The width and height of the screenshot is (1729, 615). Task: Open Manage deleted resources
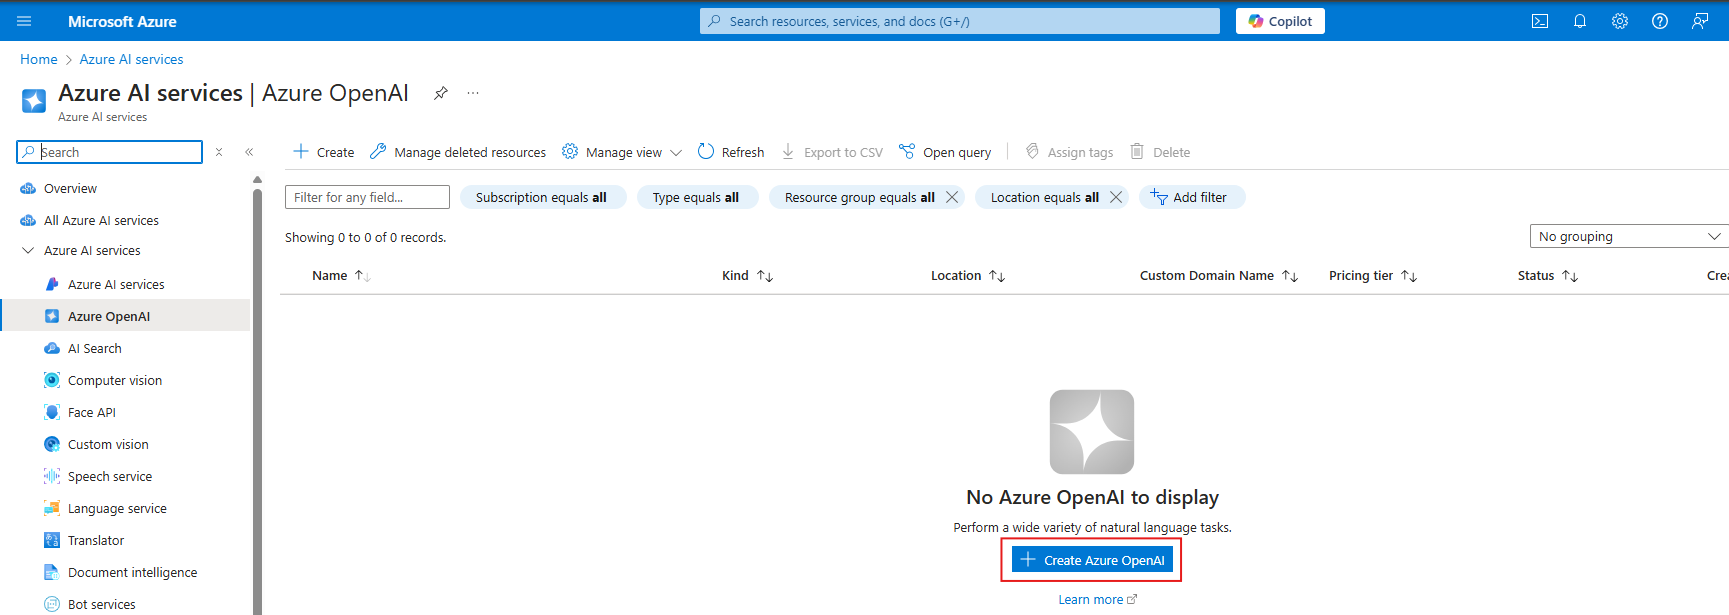click(x=458, y=152)
